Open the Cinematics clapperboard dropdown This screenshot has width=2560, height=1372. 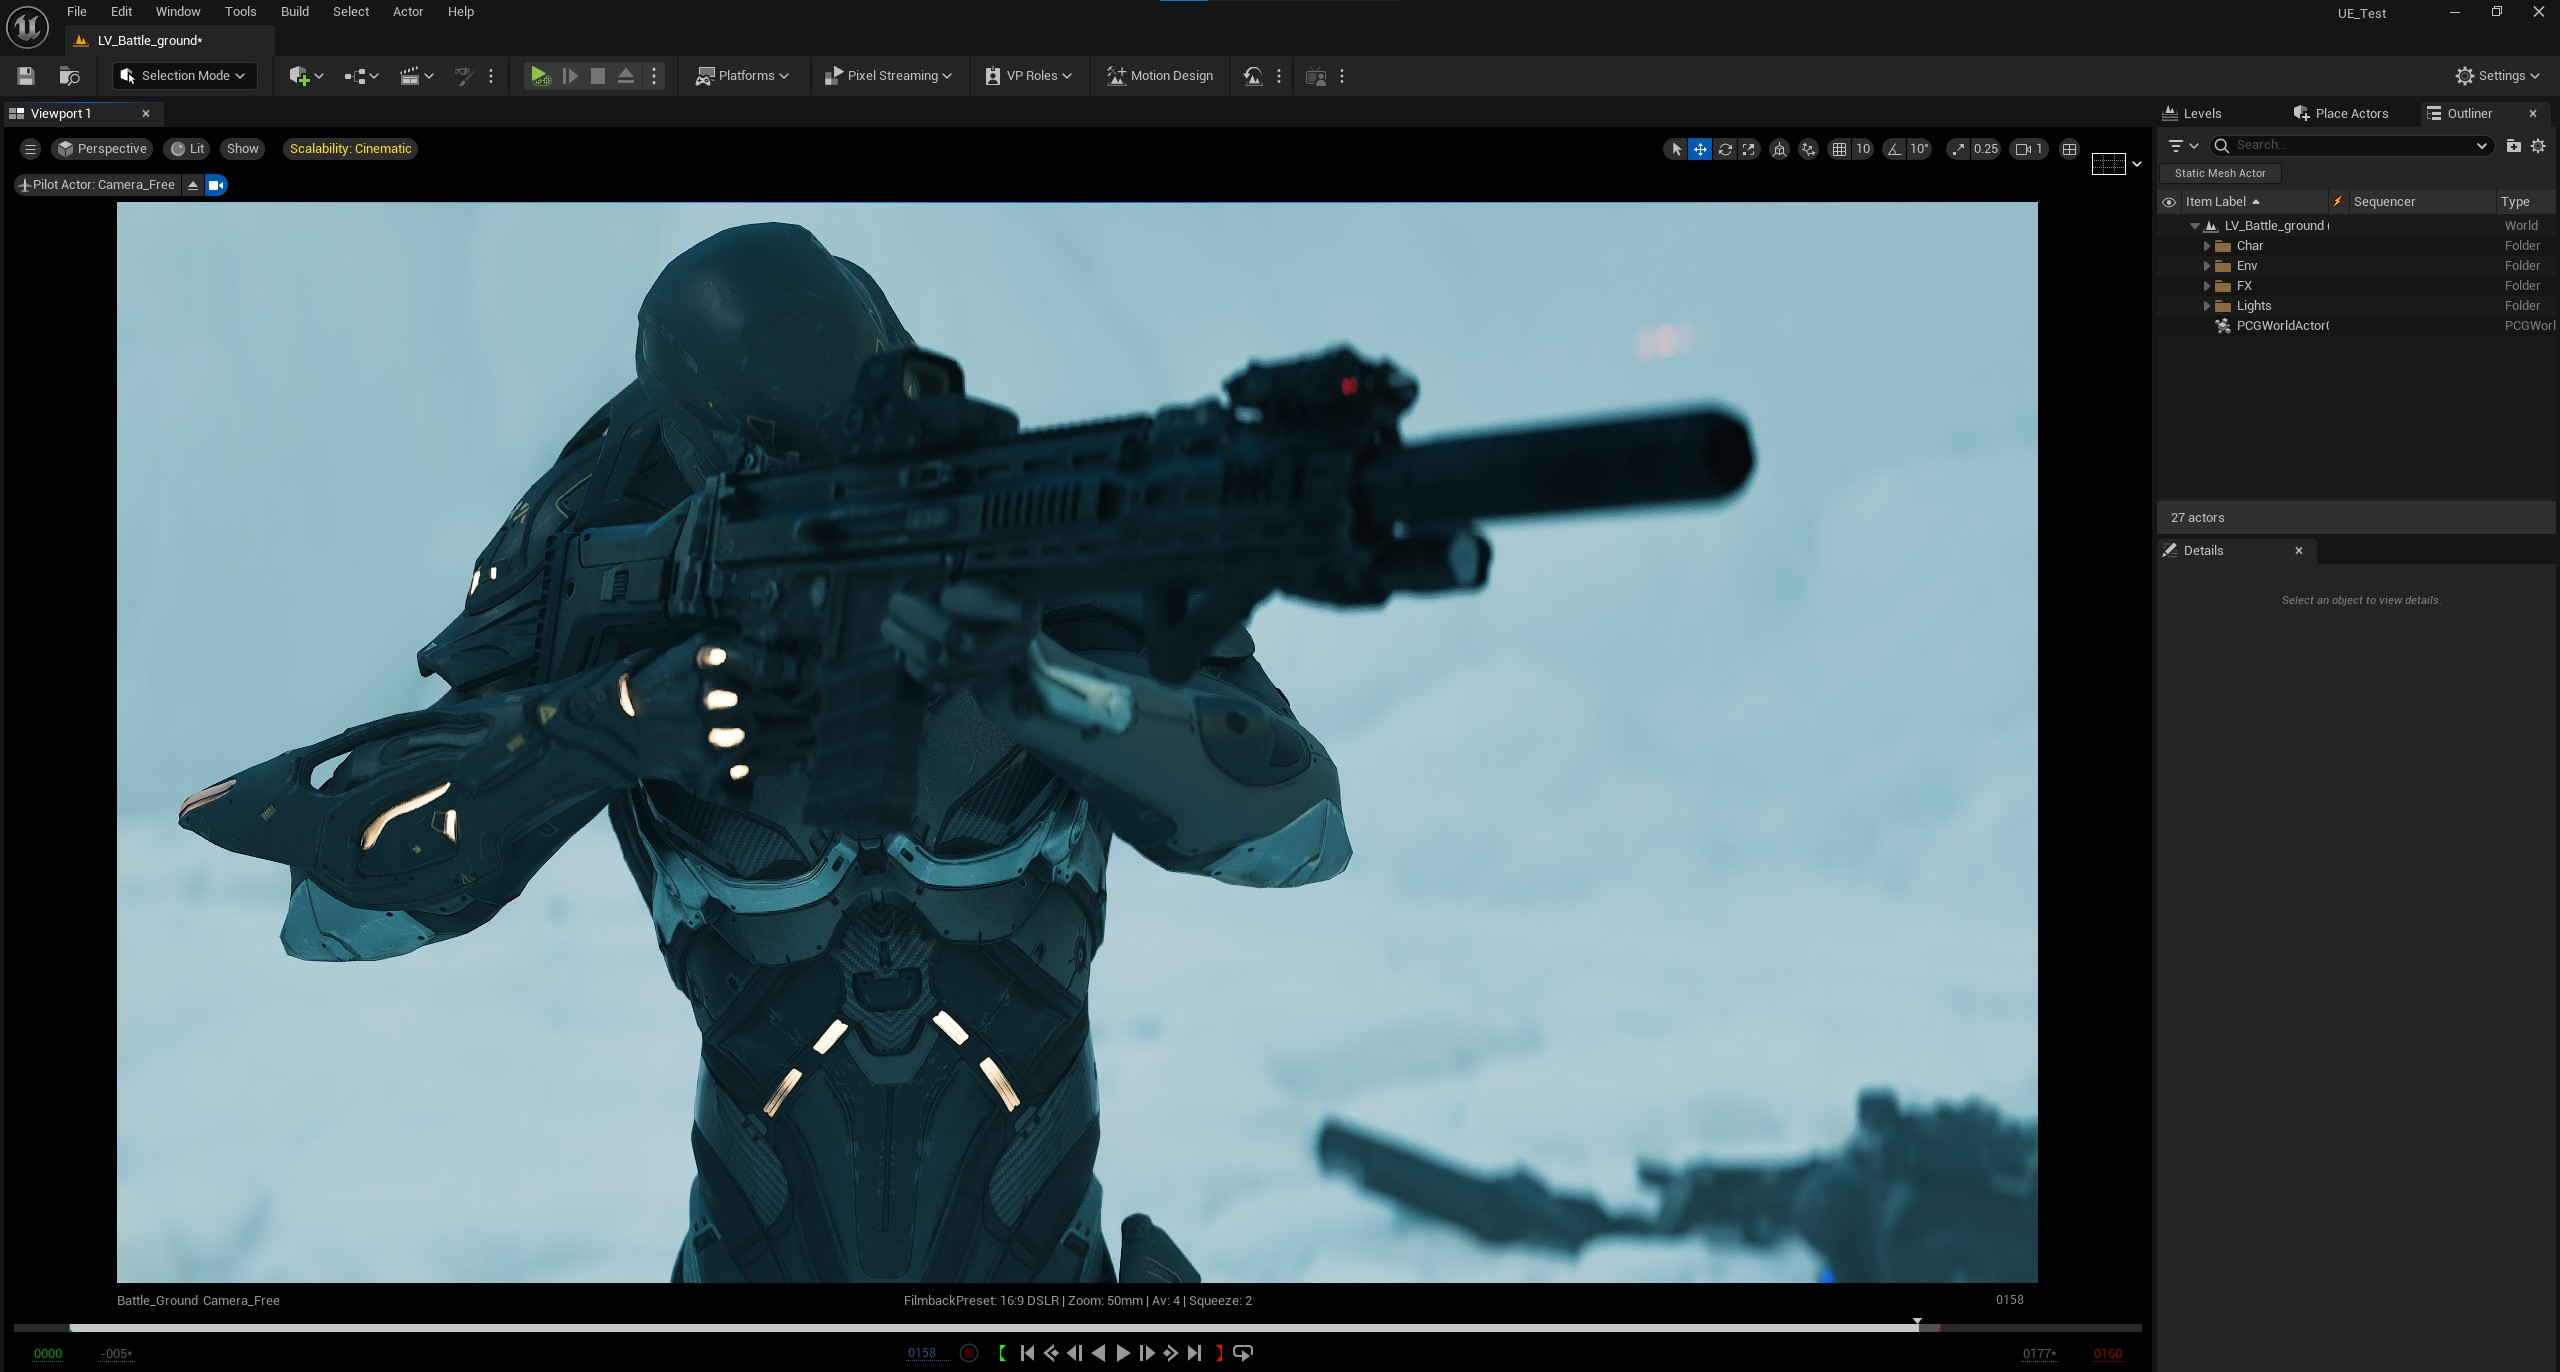click(416, 76)
